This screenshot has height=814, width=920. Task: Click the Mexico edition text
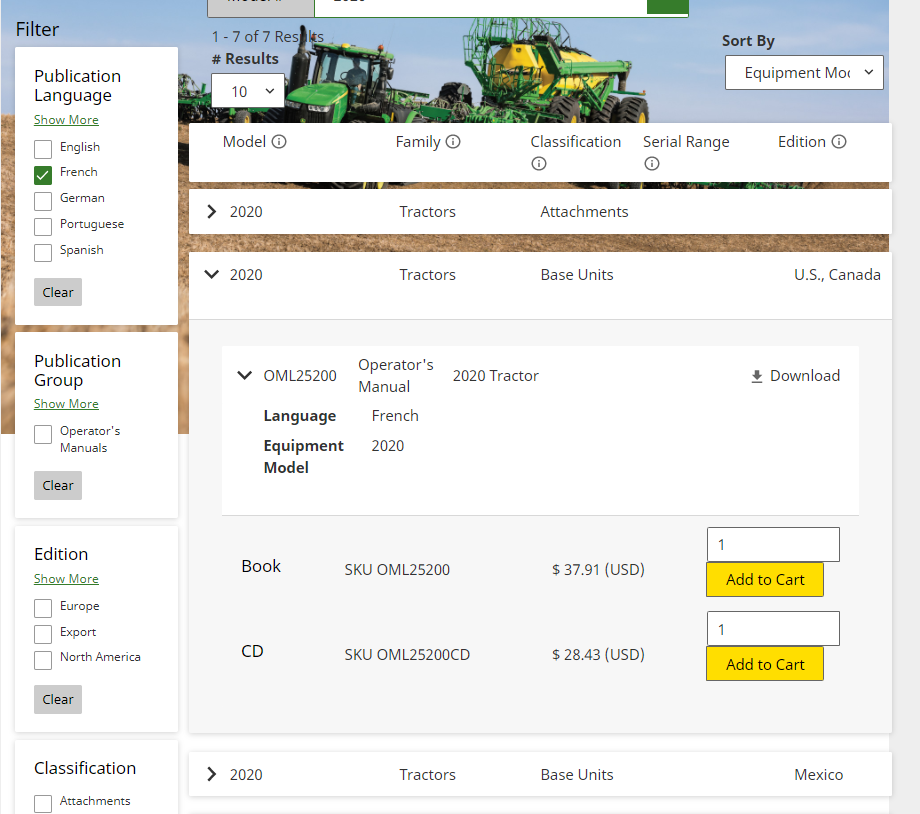[x=818, y=775]
